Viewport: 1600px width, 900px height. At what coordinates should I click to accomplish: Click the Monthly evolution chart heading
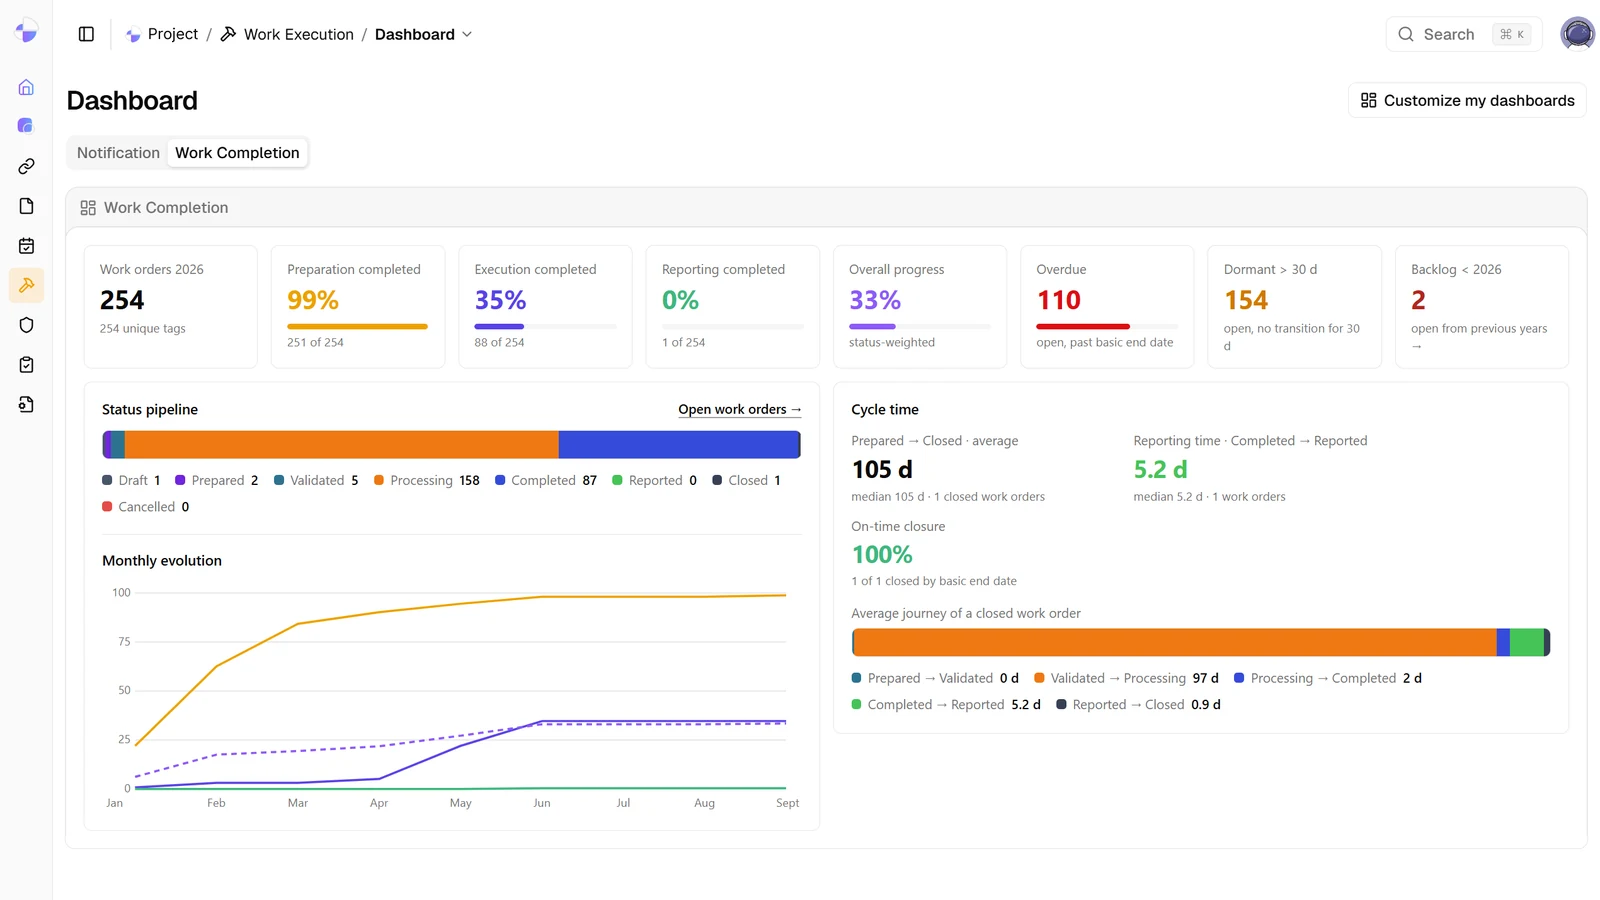[162, 561]
